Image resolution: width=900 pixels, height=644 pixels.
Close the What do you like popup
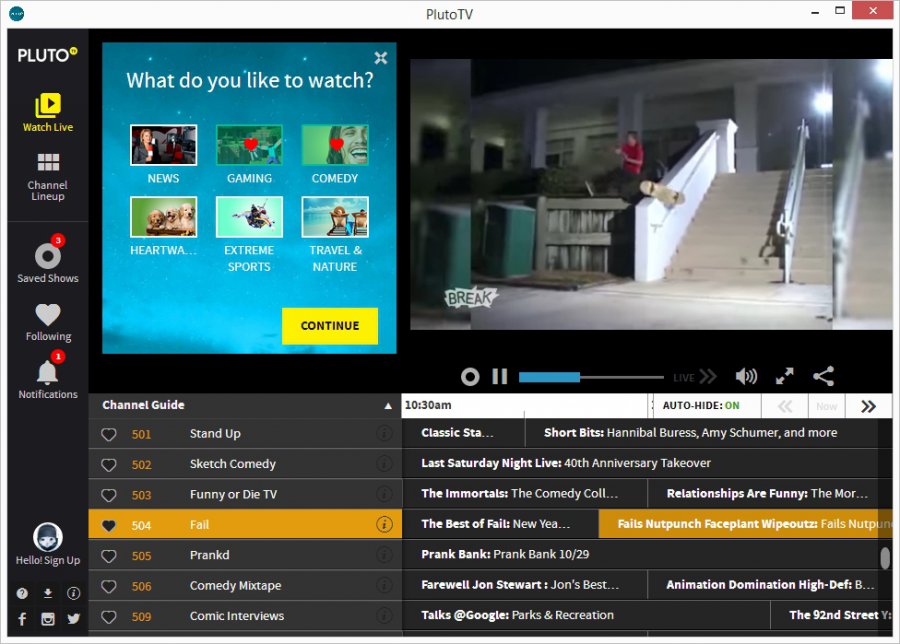point(381,57)
